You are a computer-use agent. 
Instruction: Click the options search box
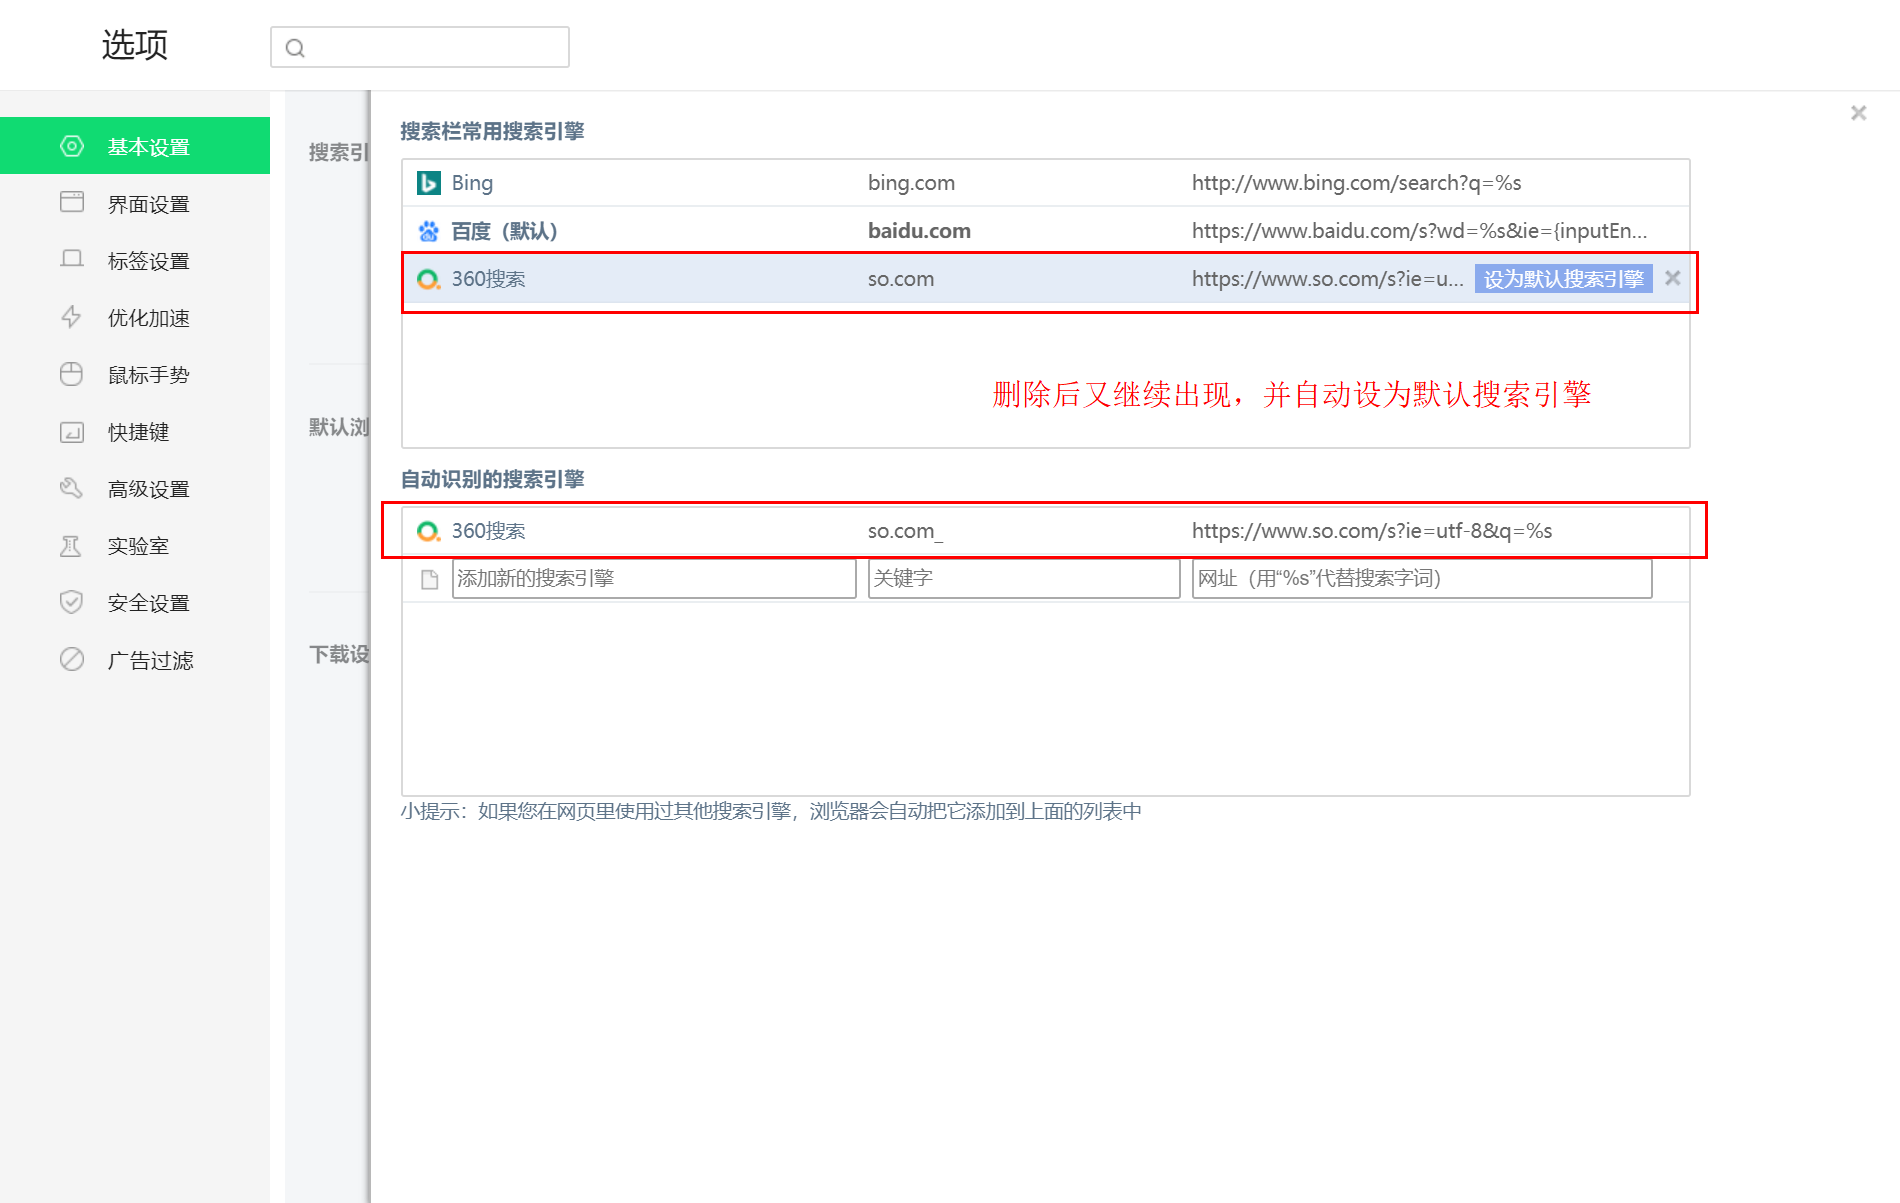420,47
